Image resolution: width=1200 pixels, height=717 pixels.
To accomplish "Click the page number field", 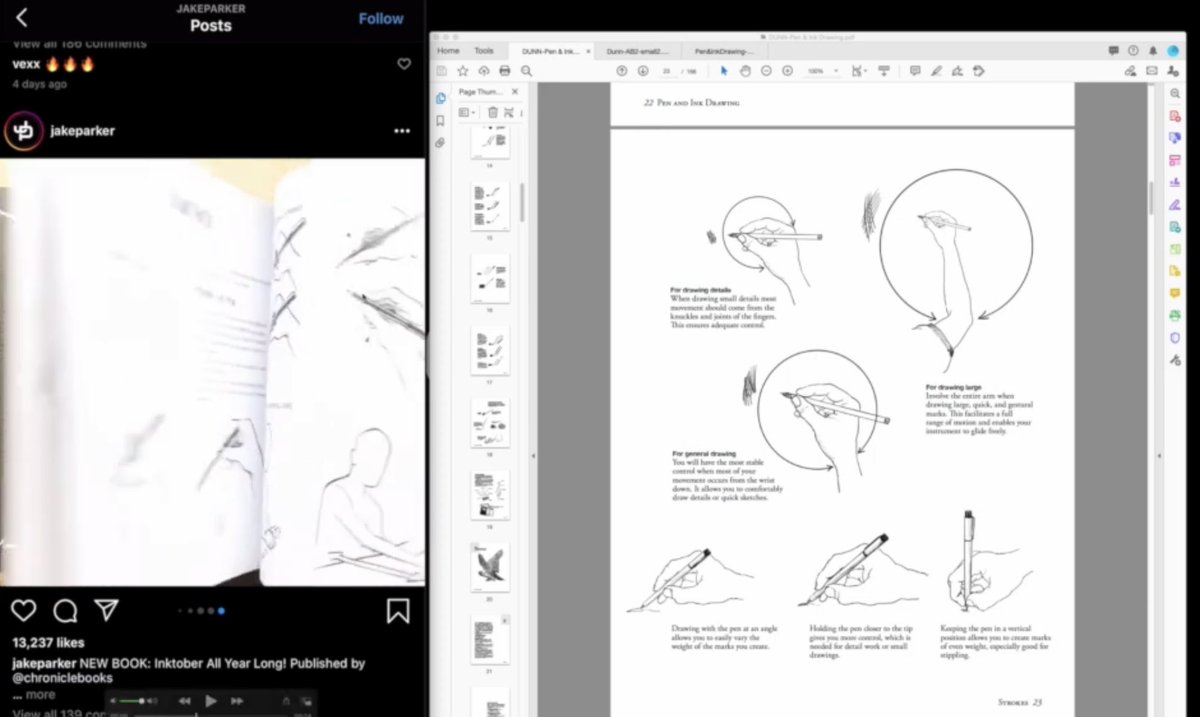I will [666, 71].
